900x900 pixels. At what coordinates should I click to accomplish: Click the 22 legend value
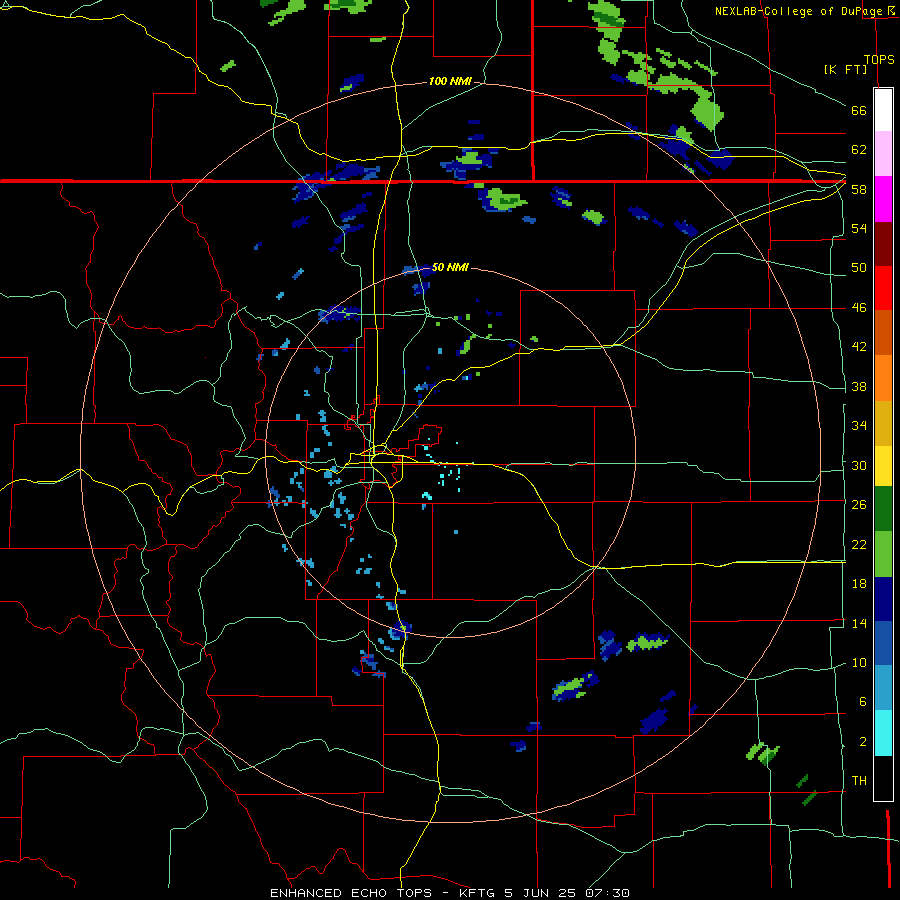859,544
